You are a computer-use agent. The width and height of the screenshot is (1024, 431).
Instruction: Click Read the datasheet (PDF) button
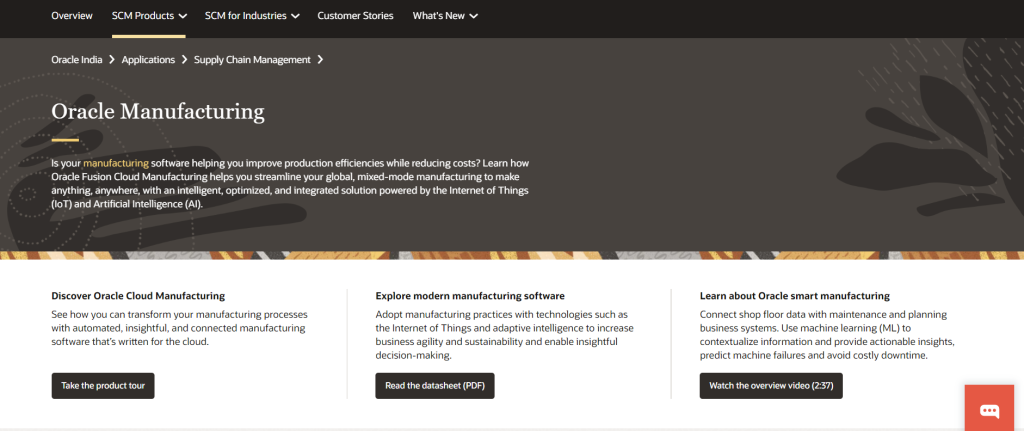coord(435,385)
